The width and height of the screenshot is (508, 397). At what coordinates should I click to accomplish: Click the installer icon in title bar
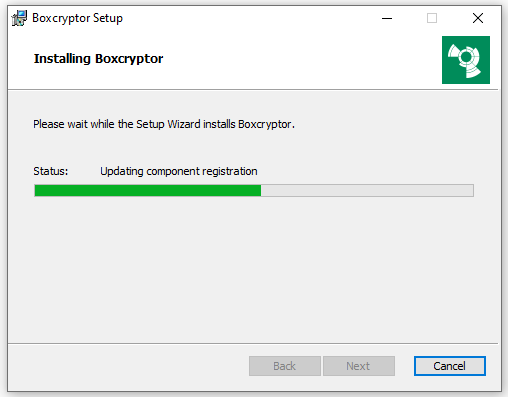19,18
